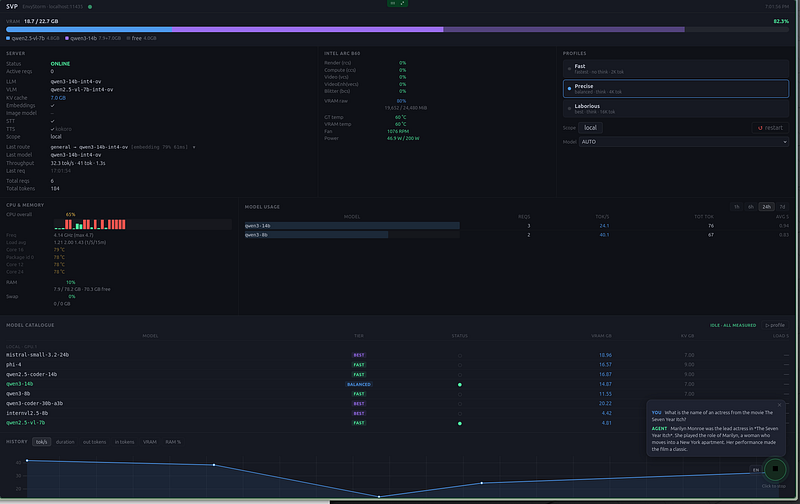Click the status circle for qwen2.5-coder-14b
The image size is (800, 504).
[460, 375]
